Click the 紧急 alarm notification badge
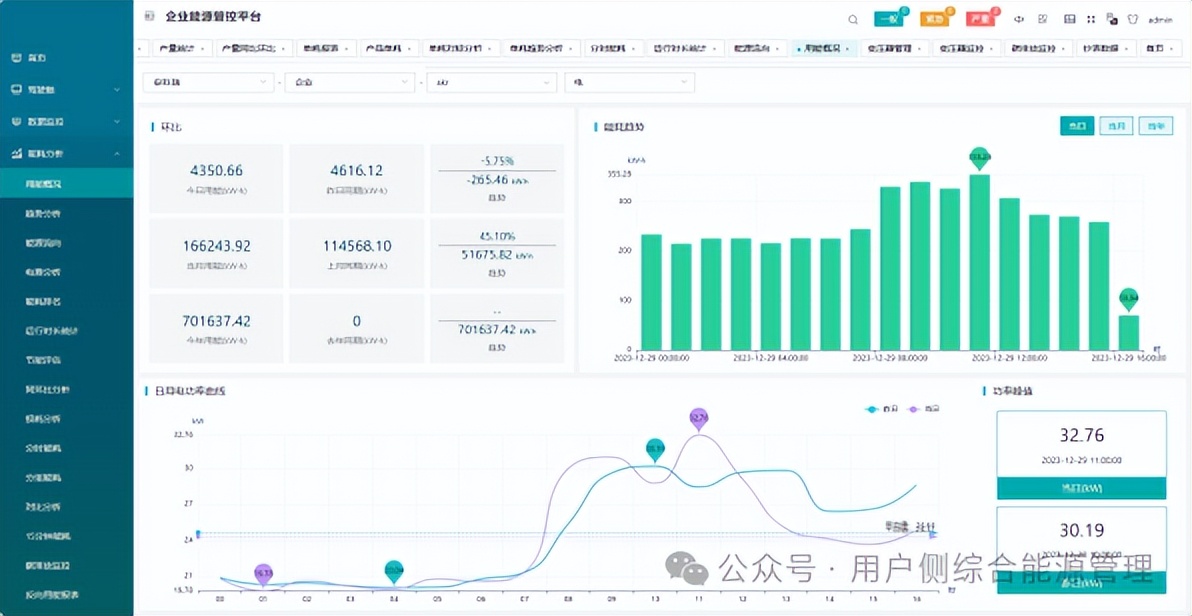The image size is (1192, 616). click(935, 18)
